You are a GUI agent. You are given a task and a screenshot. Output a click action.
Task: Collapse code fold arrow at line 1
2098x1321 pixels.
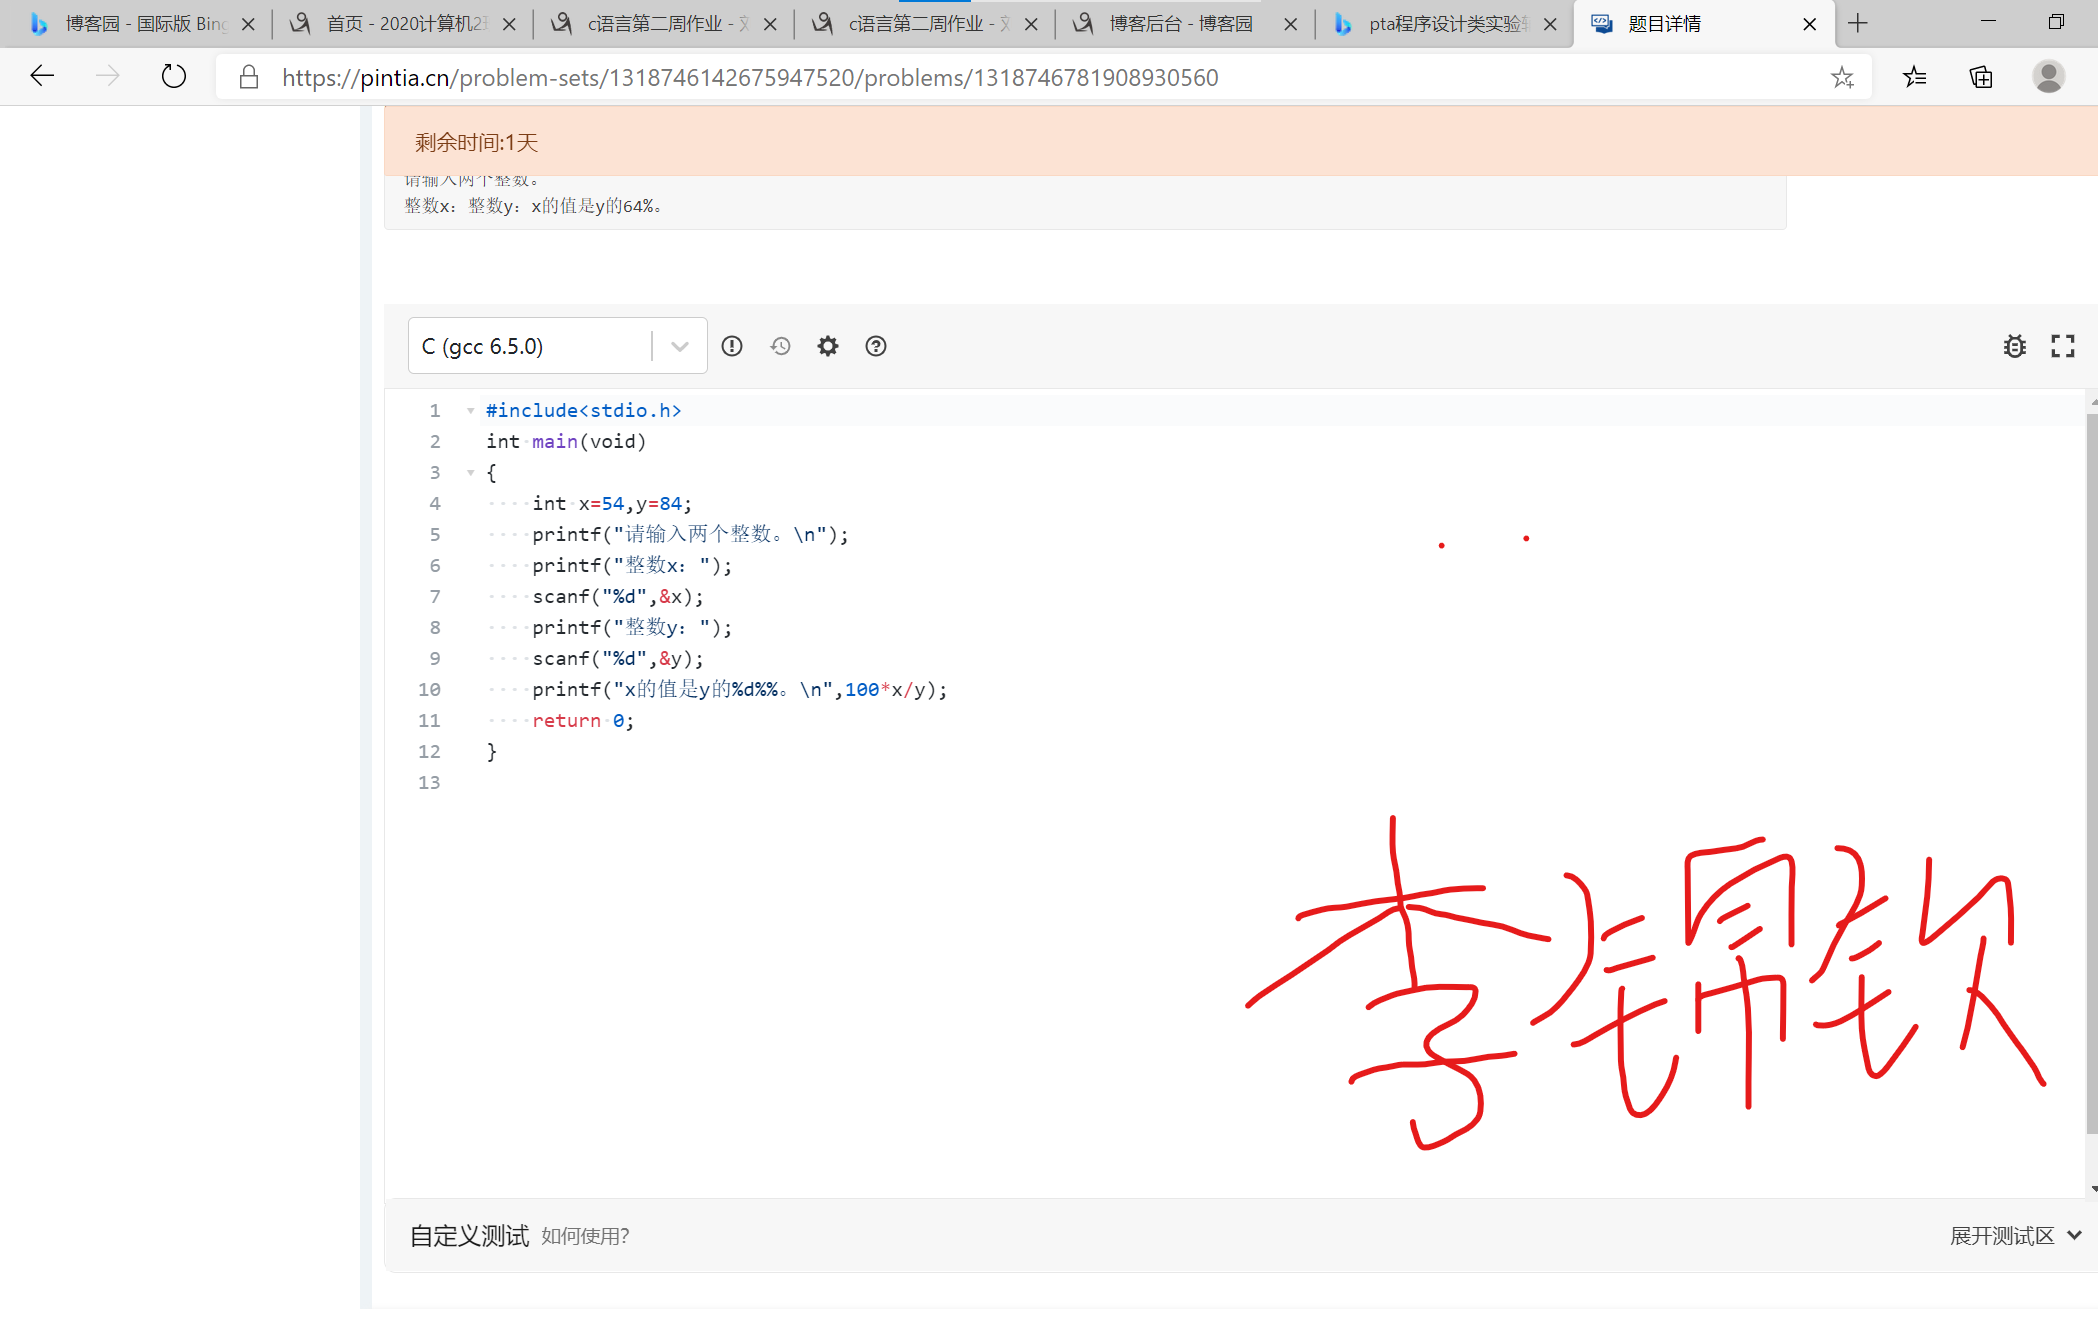pos(470,411)
